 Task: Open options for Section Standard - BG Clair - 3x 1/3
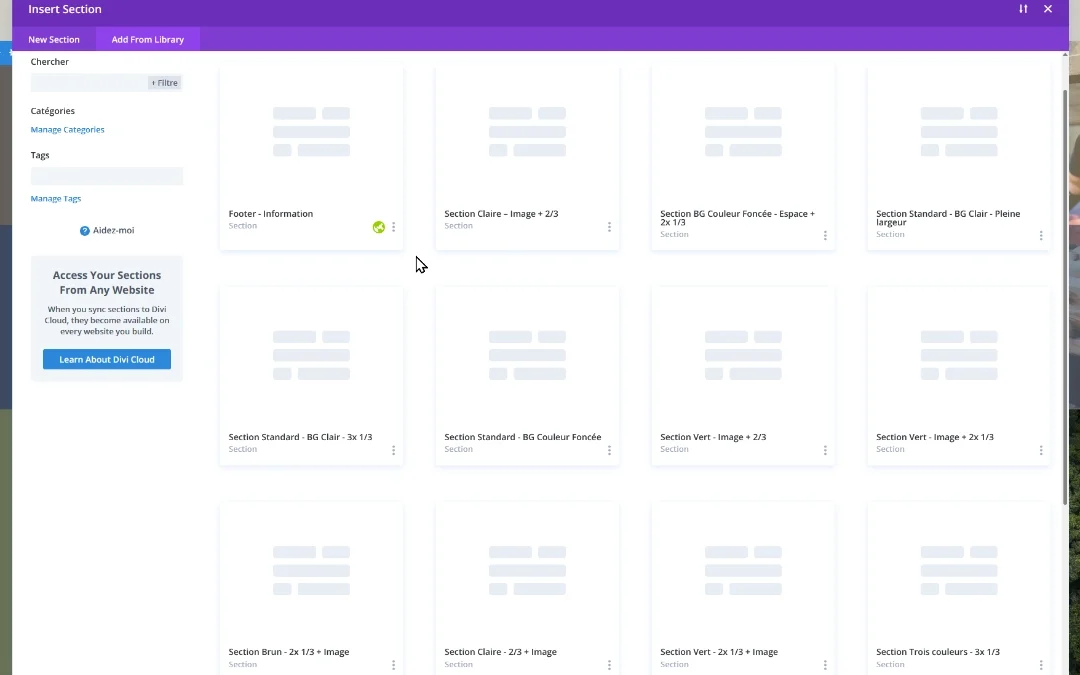pos(394,450)
